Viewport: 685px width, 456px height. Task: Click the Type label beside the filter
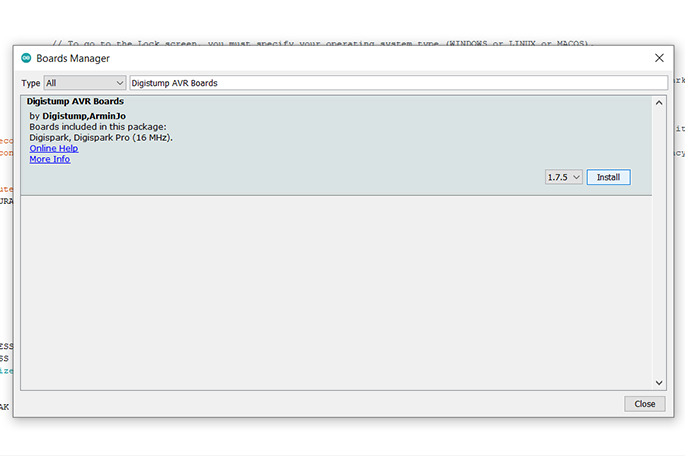(31, 83)
